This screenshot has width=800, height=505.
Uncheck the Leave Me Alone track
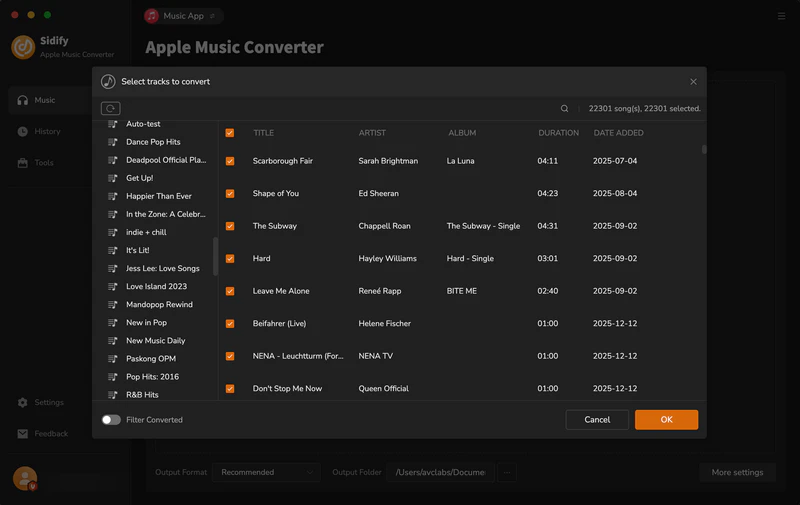[230, 291]
